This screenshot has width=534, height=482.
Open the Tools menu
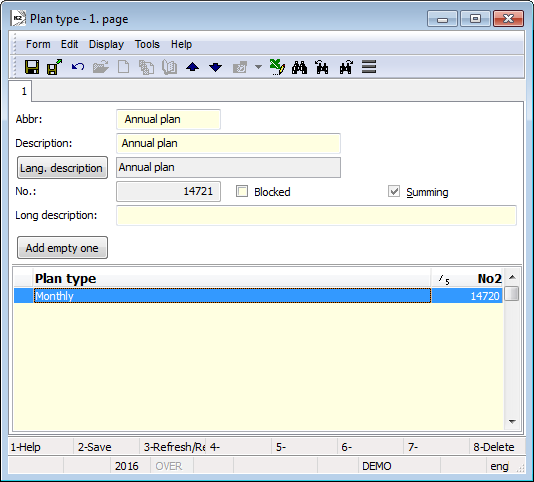[x=147, y=44]
